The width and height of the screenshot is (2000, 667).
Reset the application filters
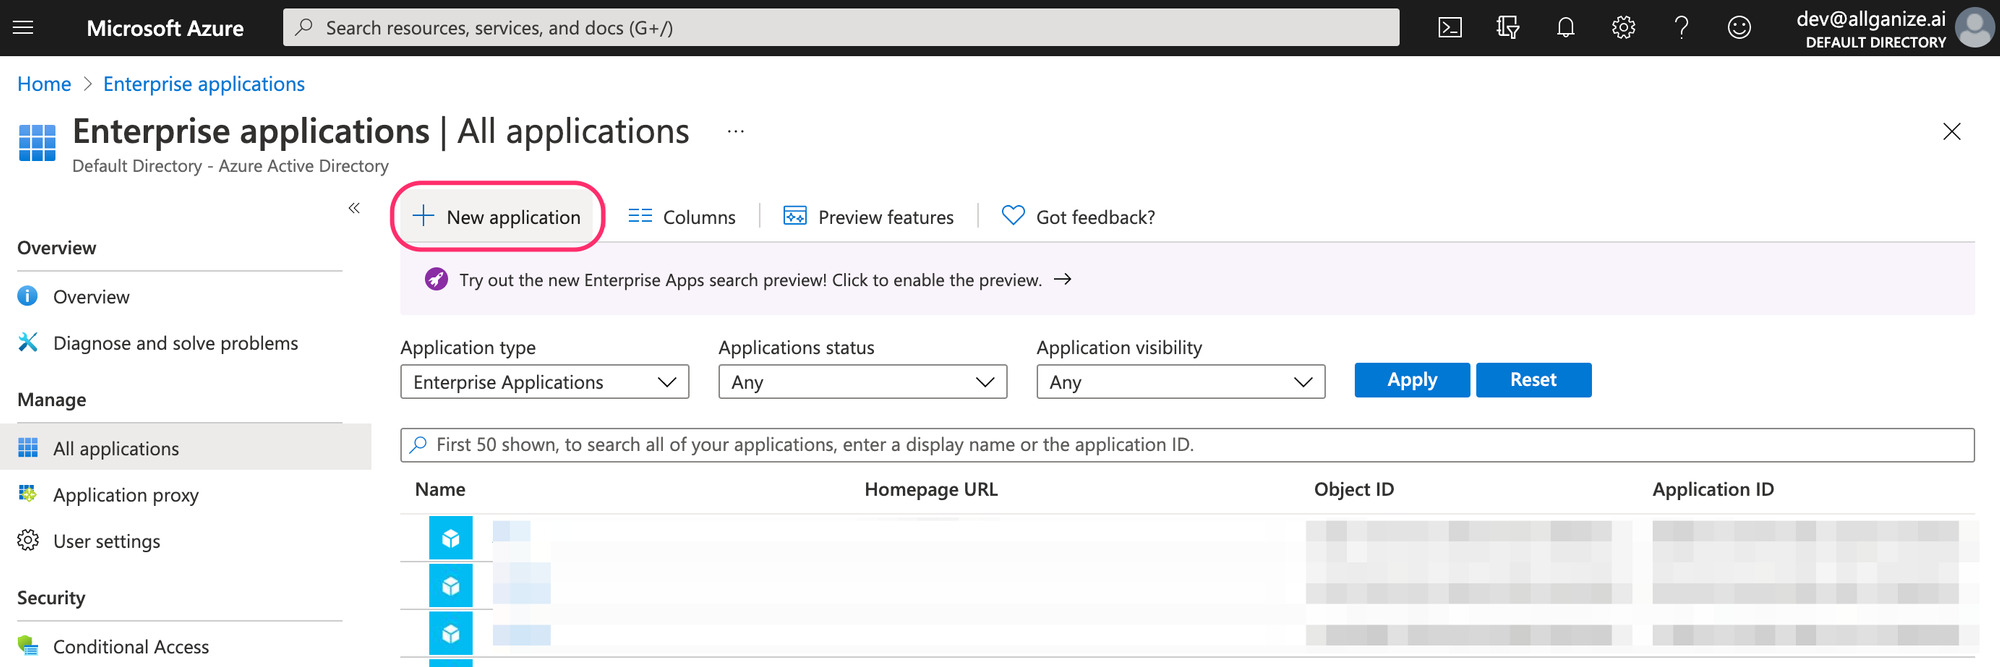(x=1533, y=380)
